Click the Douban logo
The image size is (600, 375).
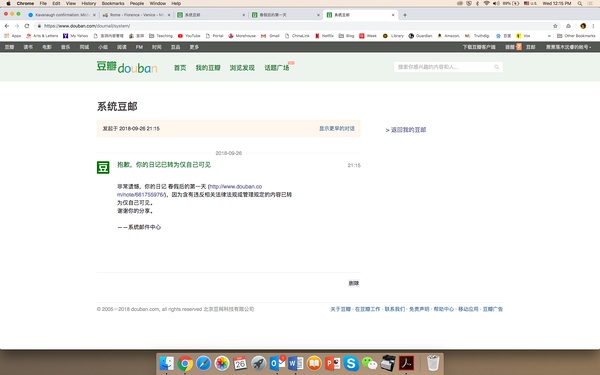127,67
